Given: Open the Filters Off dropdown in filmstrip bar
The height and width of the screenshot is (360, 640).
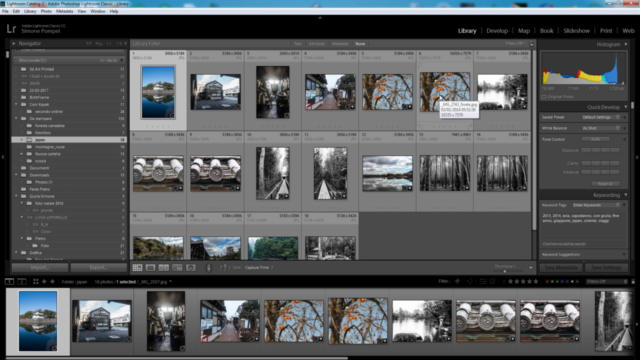Looking at the screenshot, I should (x=607, y=281).
